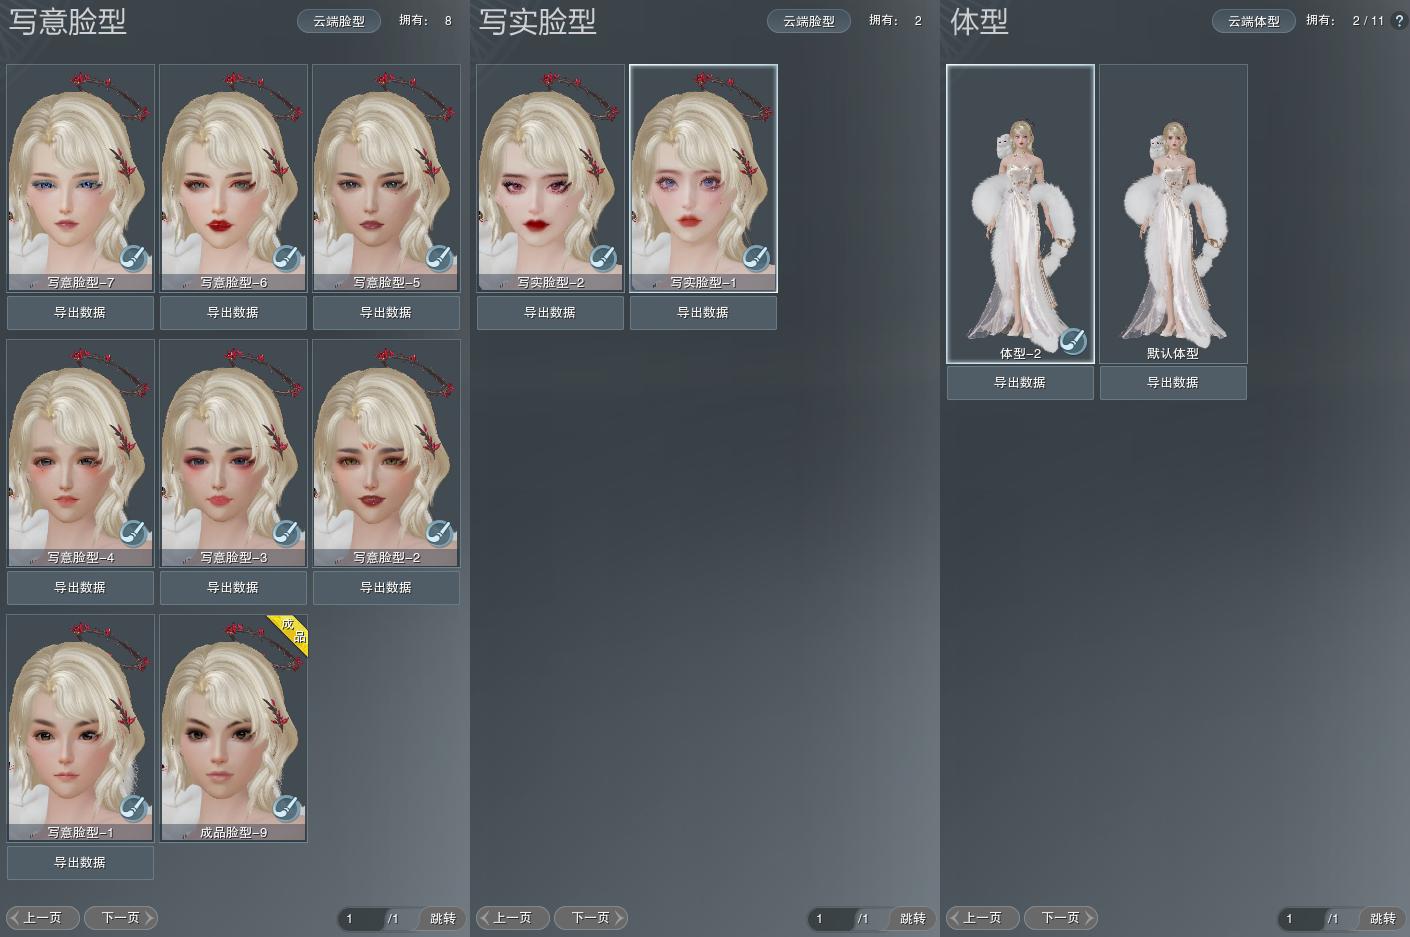Click the brush edit icon on 写实脸型-2
This screenshot has height=937, width=1410.
click(603, 258)
